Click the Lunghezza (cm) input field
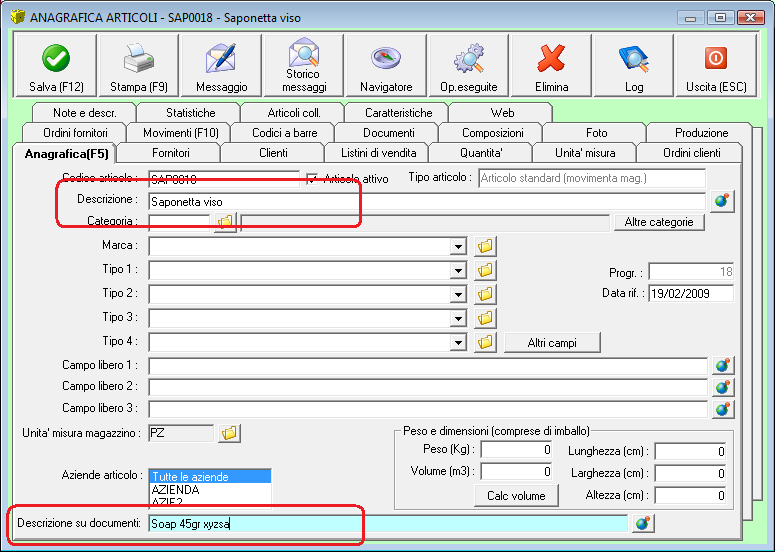Screen dimensions: 775x552 (690, 452)
